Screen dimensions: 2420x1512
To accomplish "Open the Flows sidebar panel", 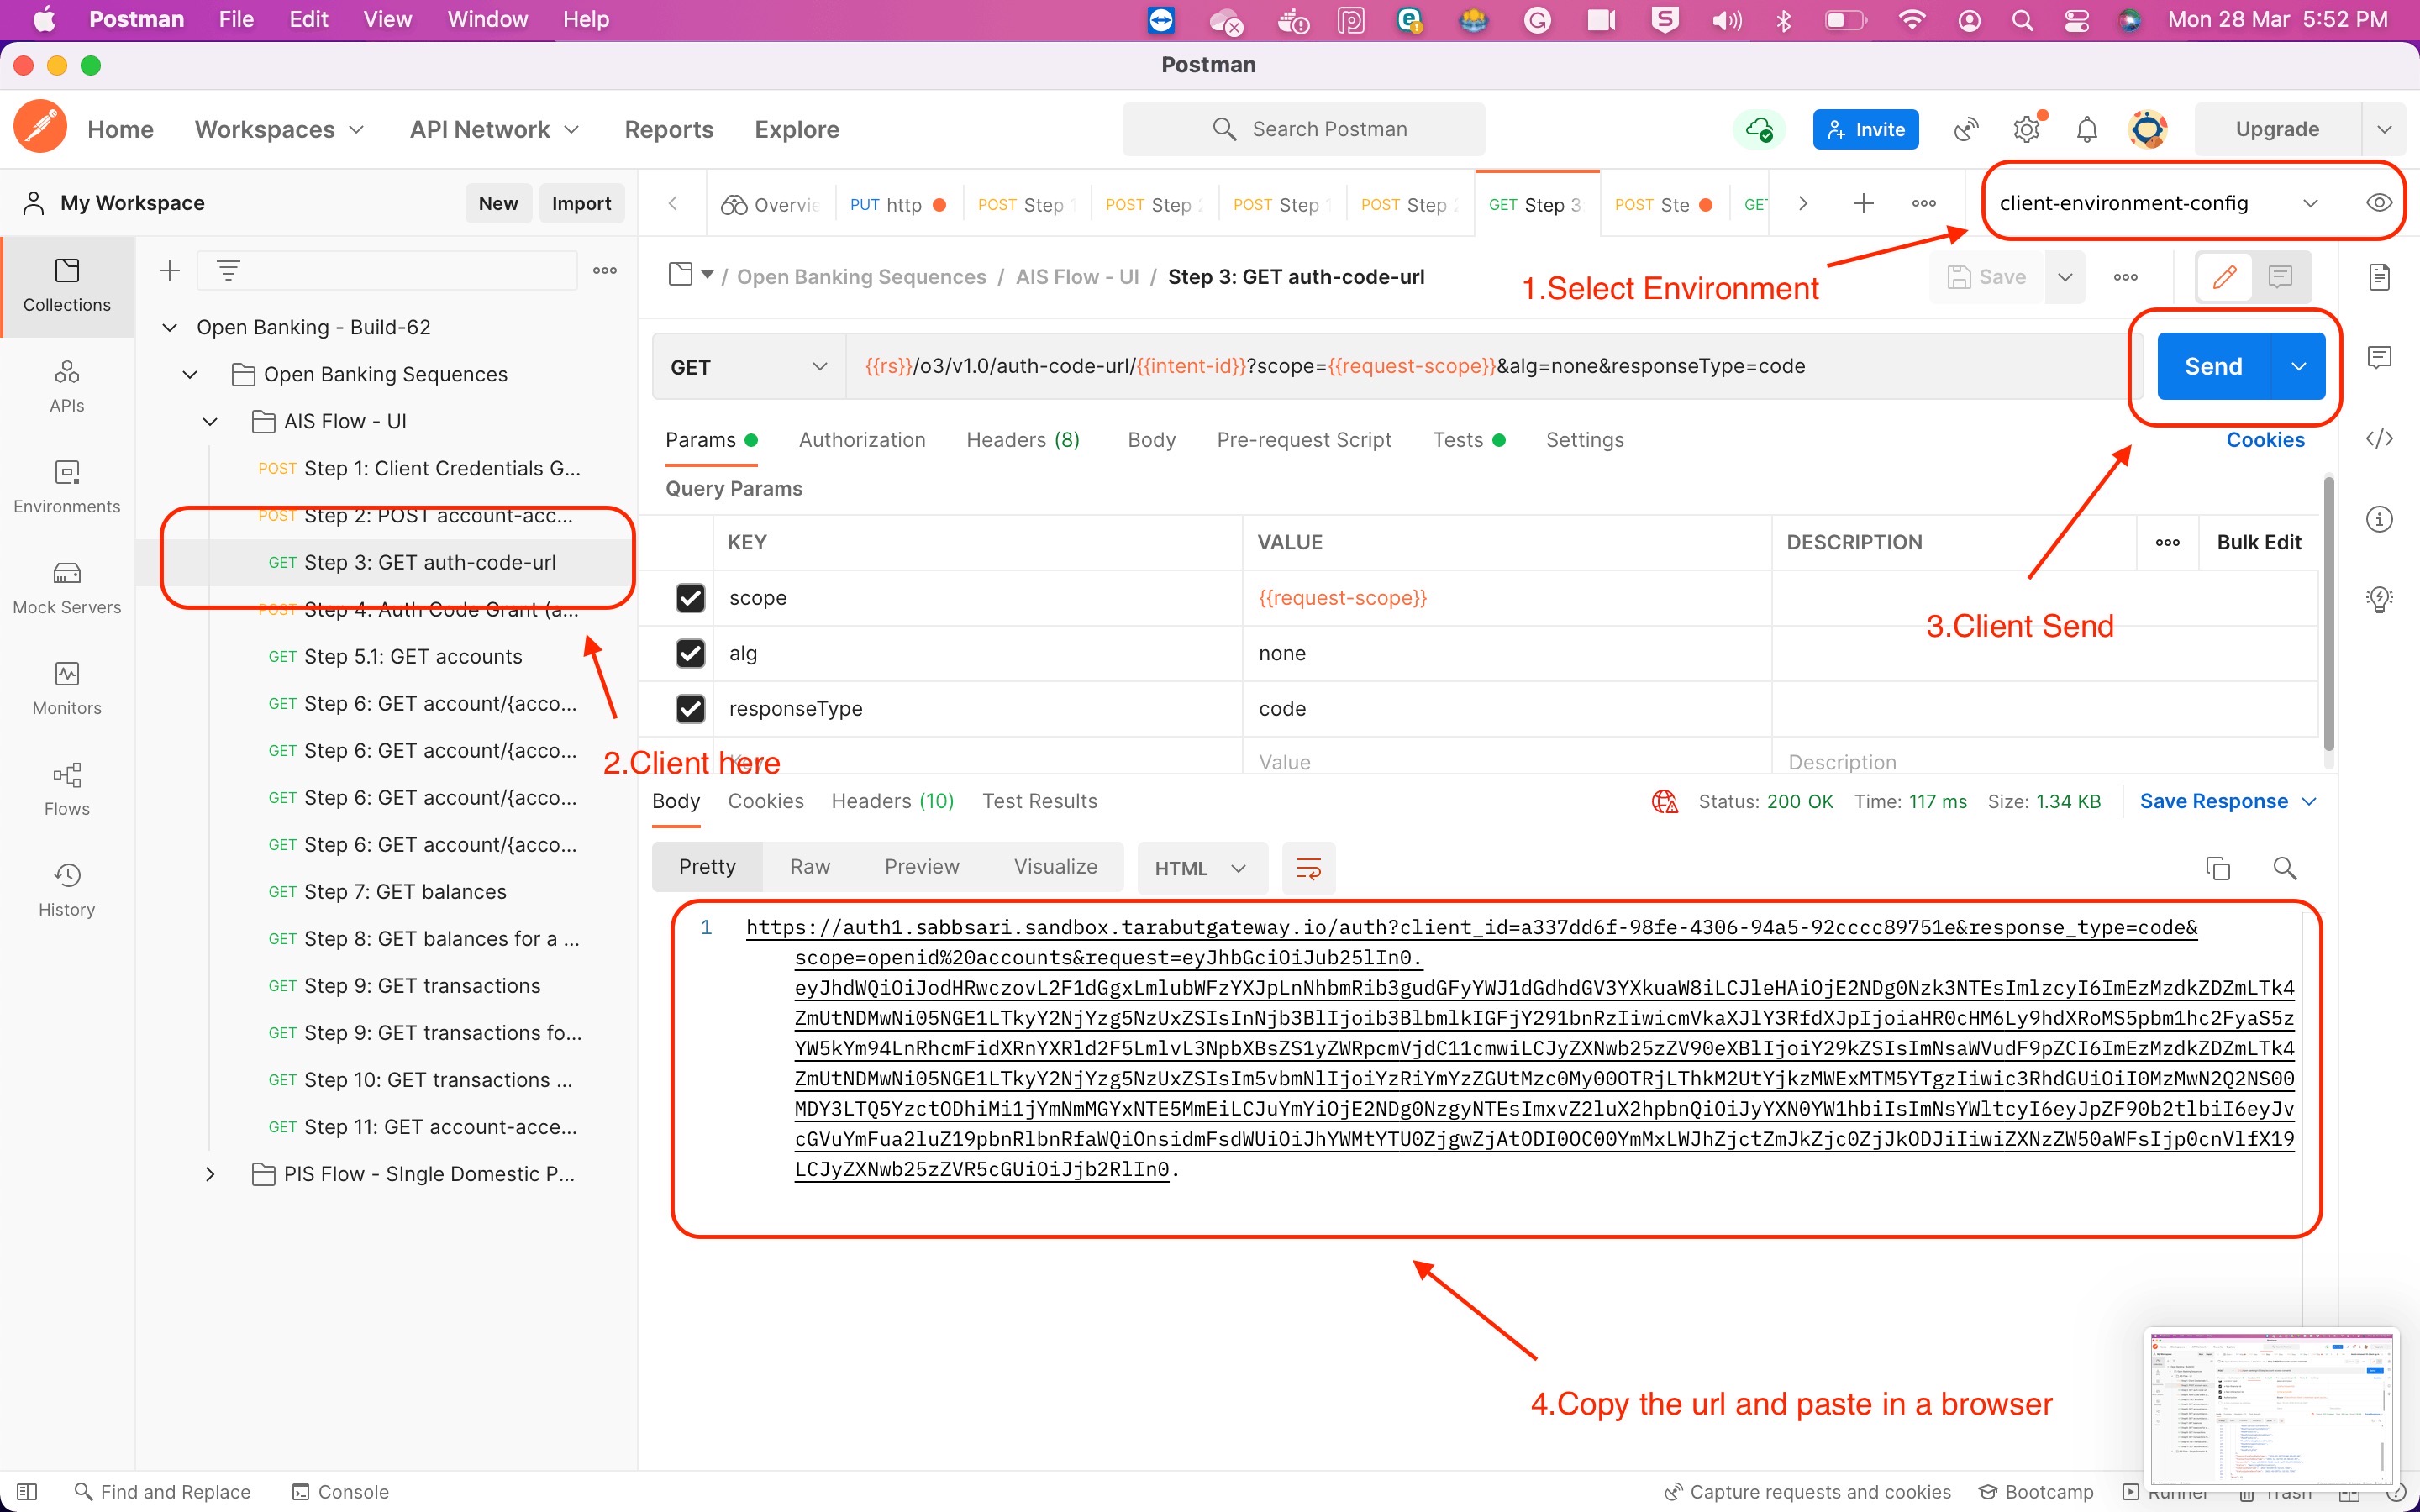I will pyautogui.click(x=67, y=790).
